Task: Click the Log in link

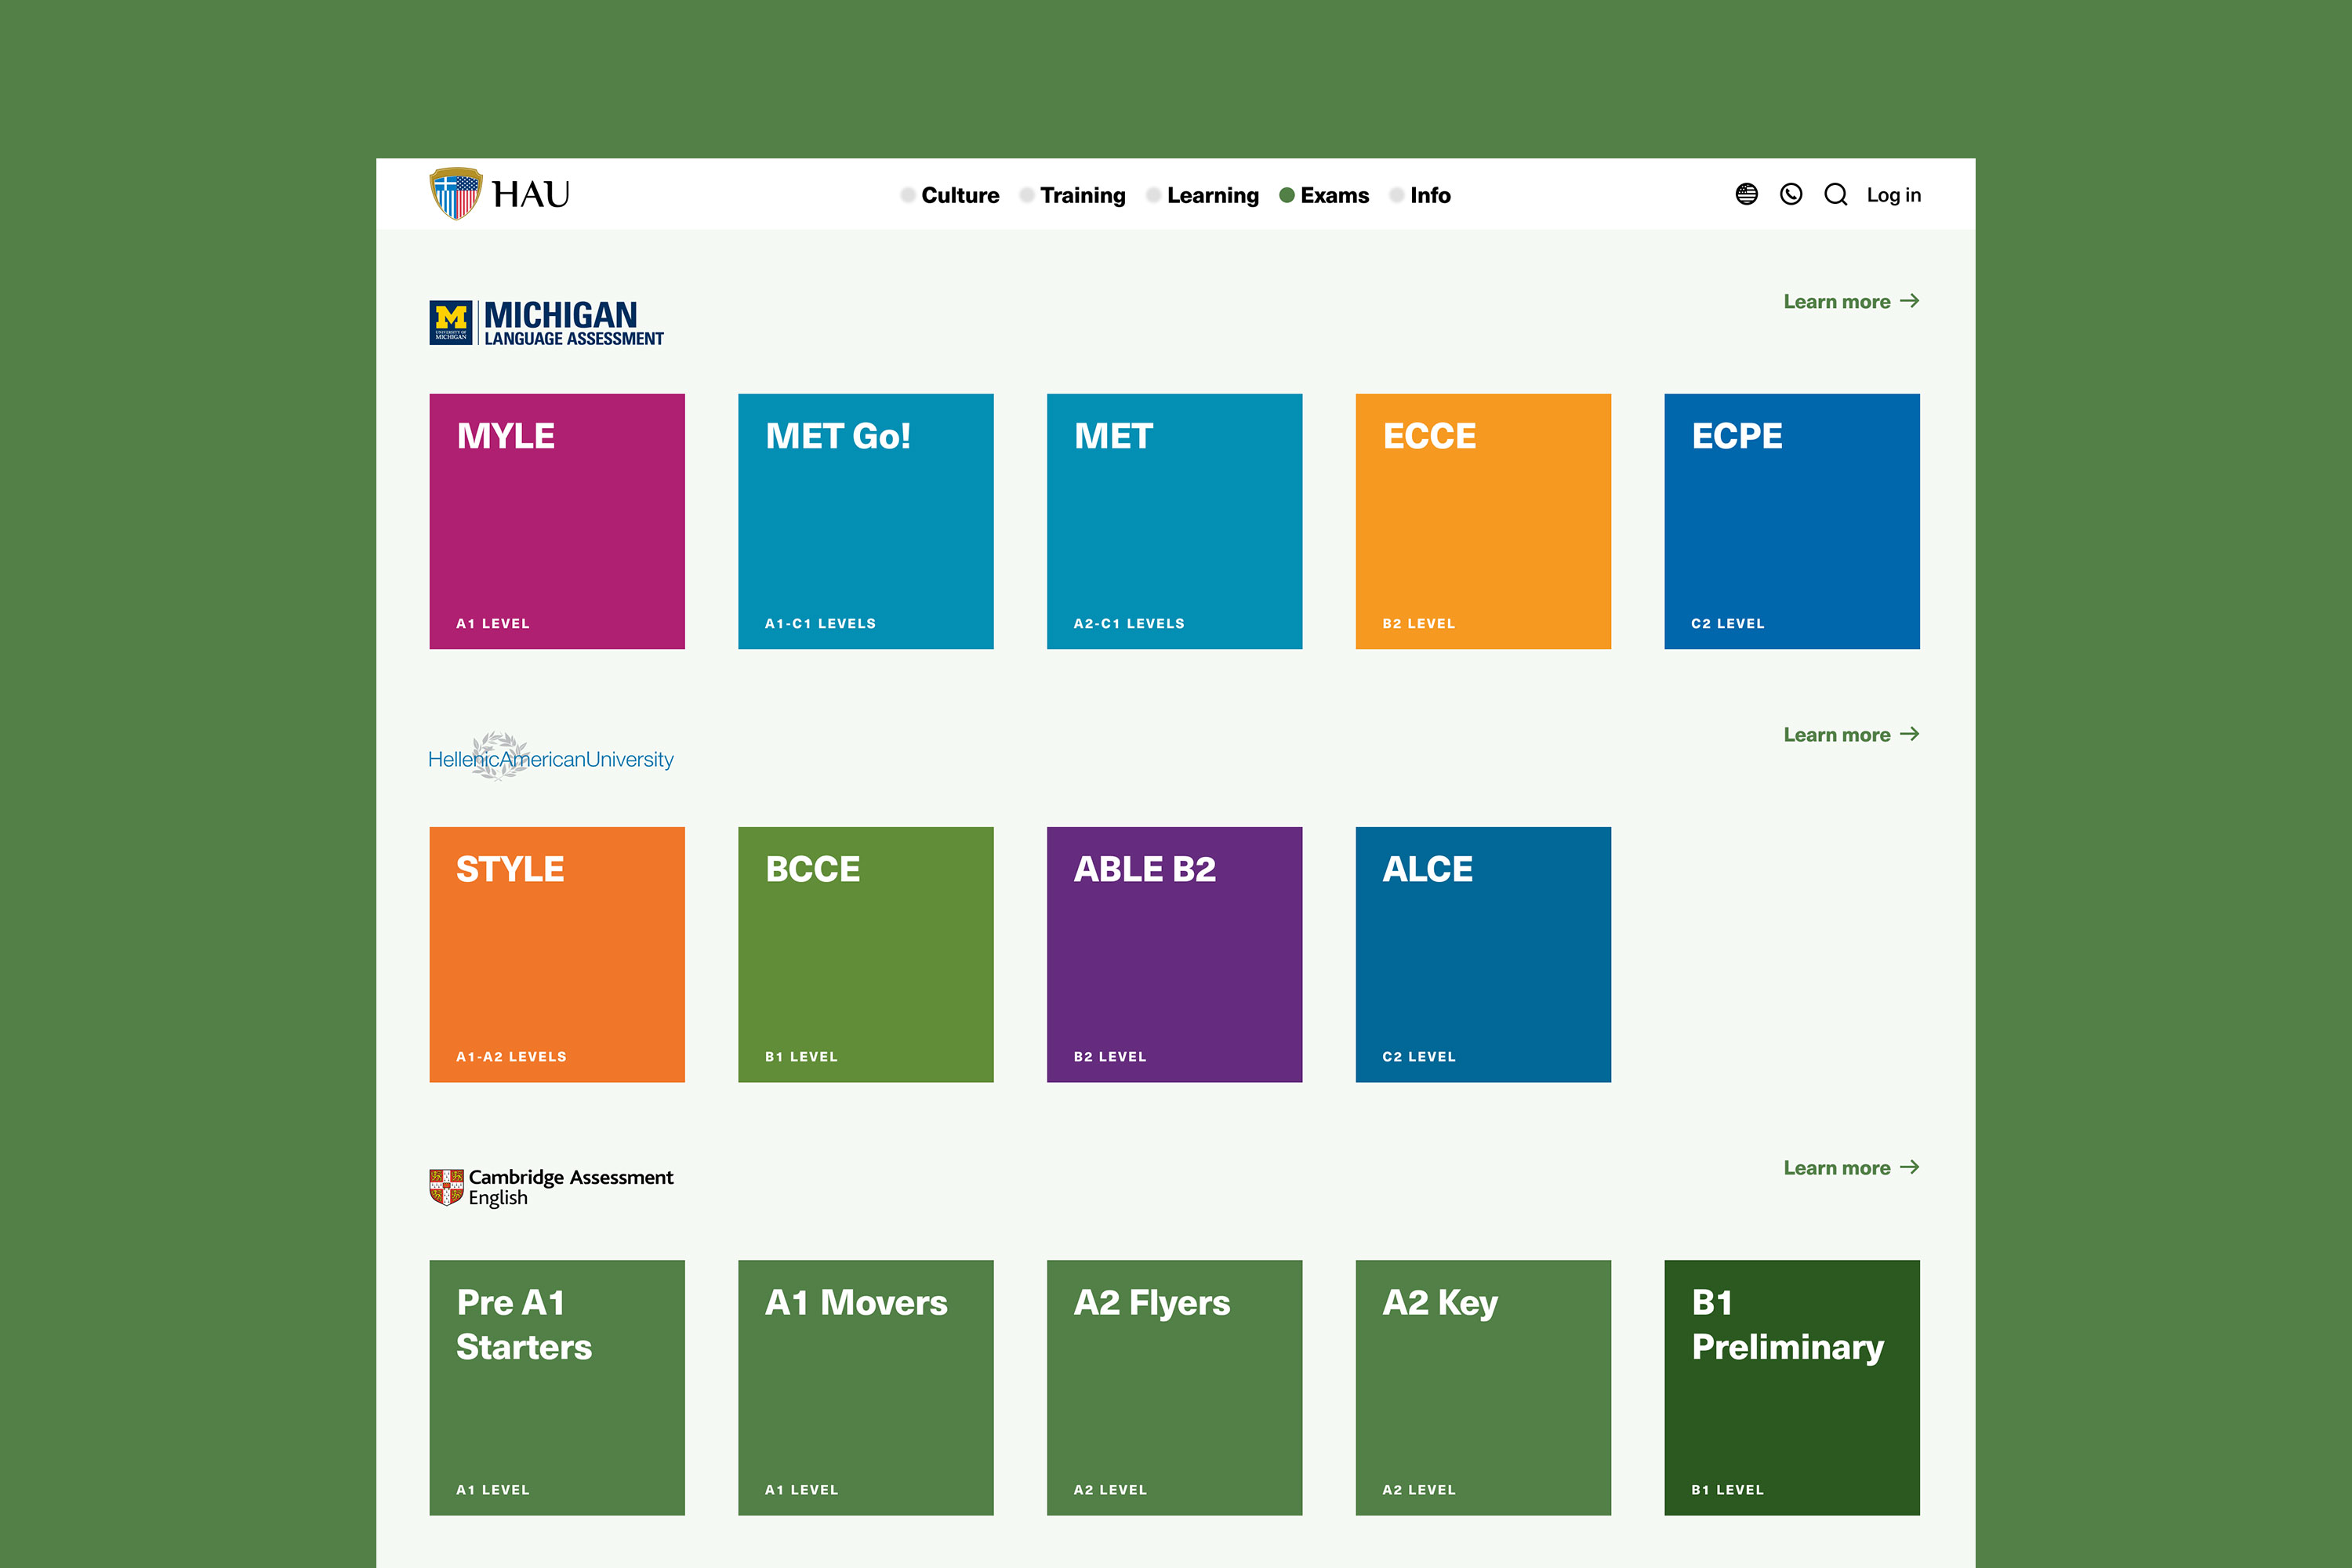Action: [1894, 195]
